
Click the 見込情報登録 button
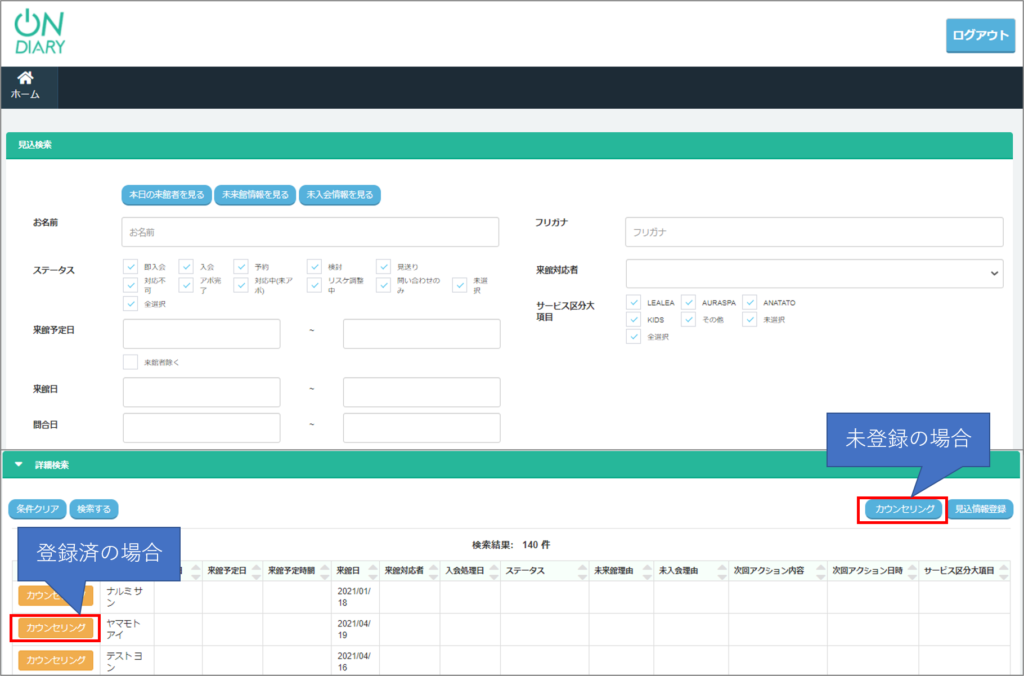[x=980, y=509]
